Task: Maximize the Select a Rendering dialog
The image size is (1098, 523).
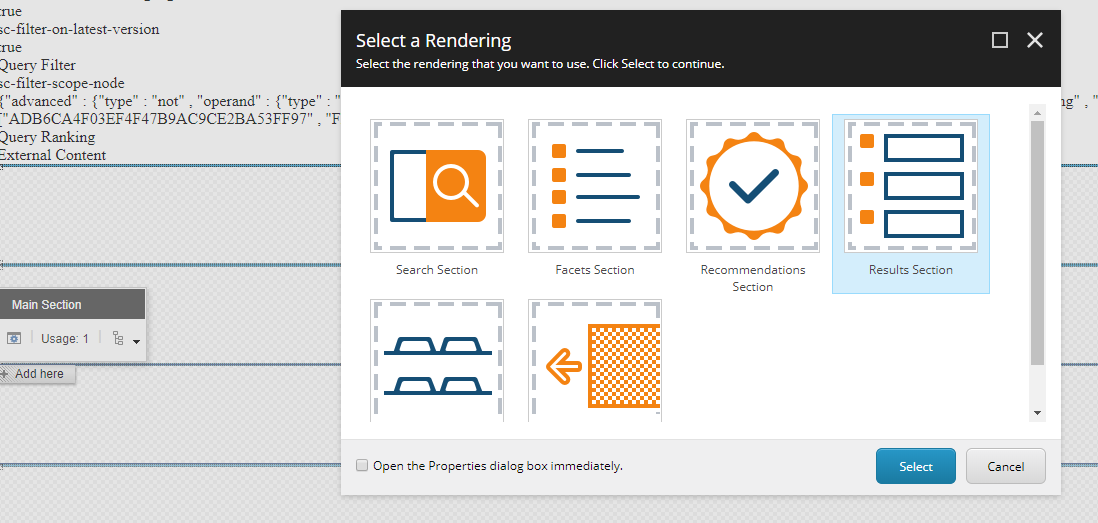Action: 1000,40
